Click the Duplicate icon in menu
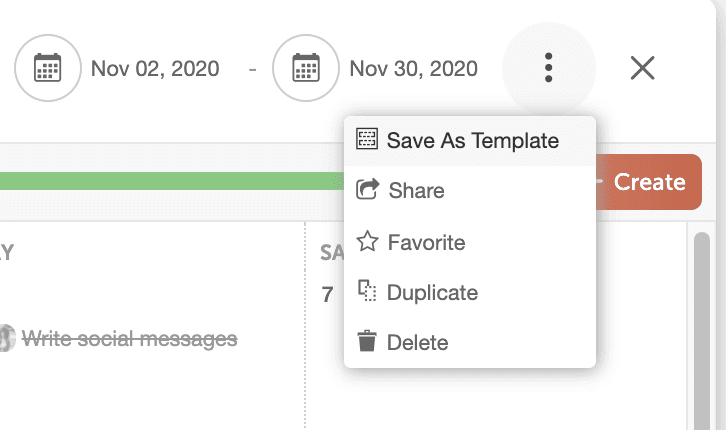Screen dimensions: 726x430 click(x=368, y=292)
